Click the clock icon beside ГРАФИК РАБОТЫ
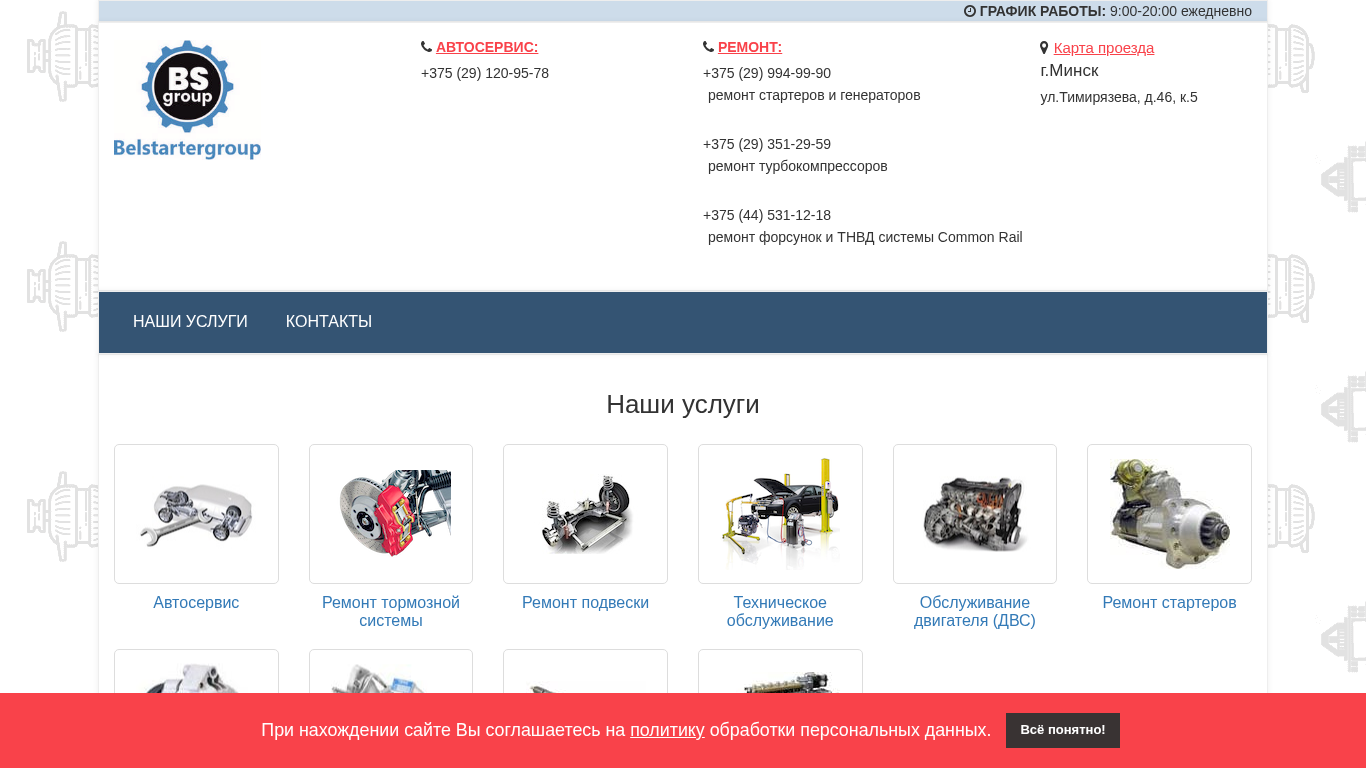The height and width of the screenshot is (768, 1366). pos(969,11)
